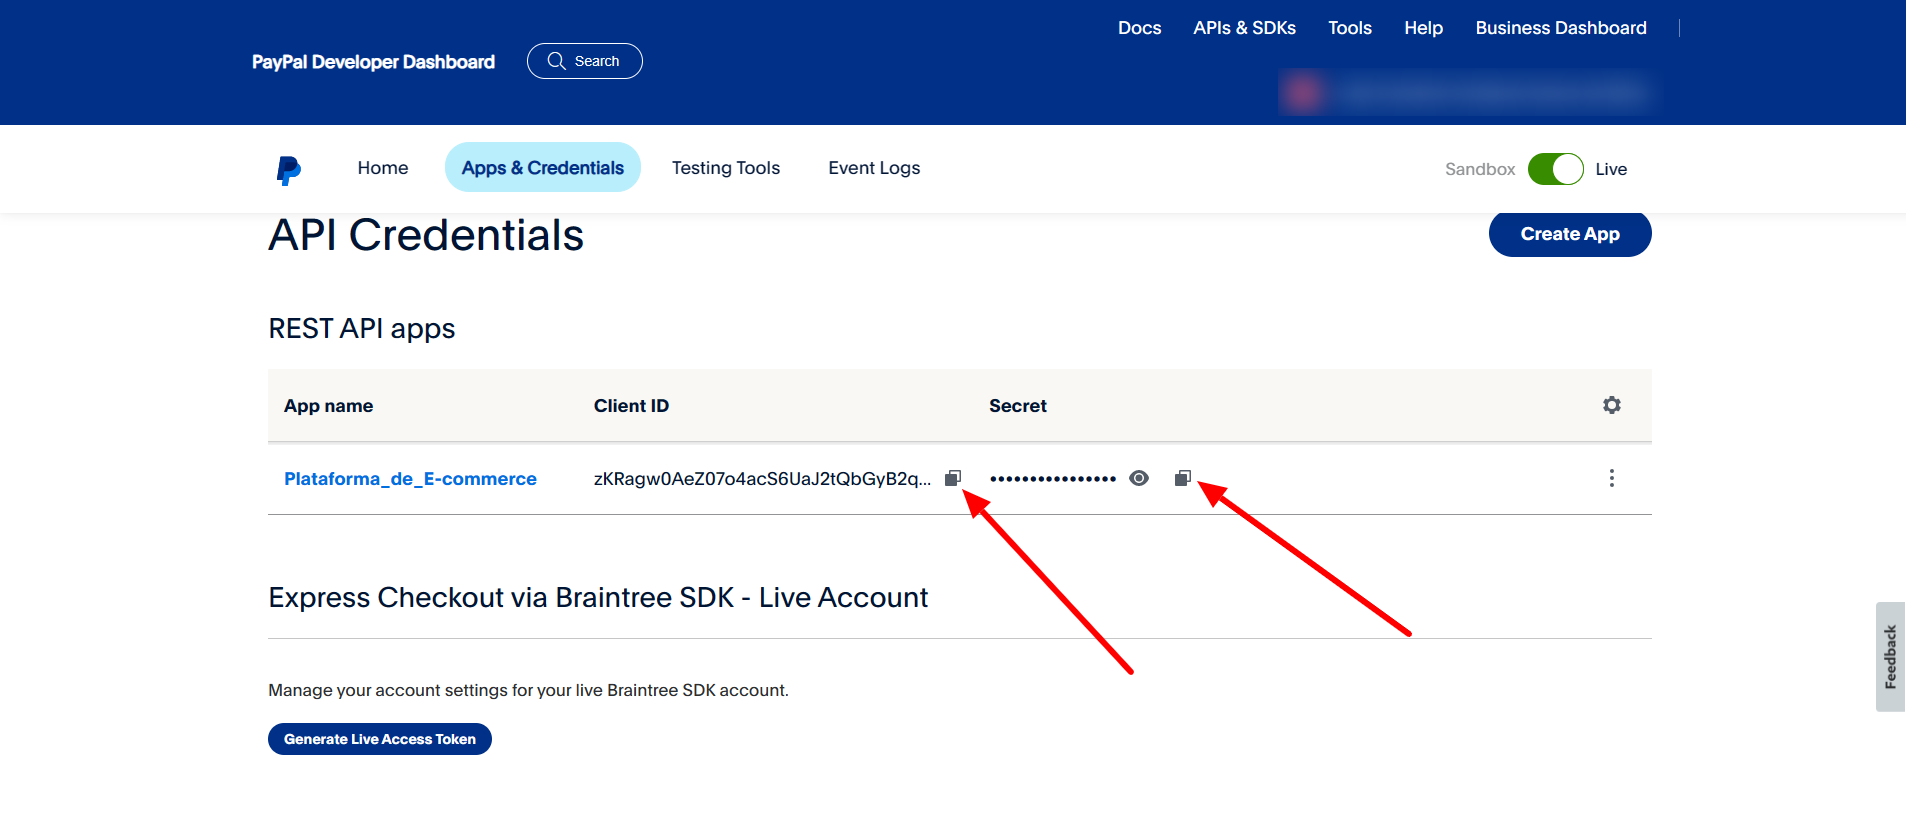Open the Feedback side tab
Image resolution: width=1906 pixels, height=814 pixels.
(x=1890, y=657)
